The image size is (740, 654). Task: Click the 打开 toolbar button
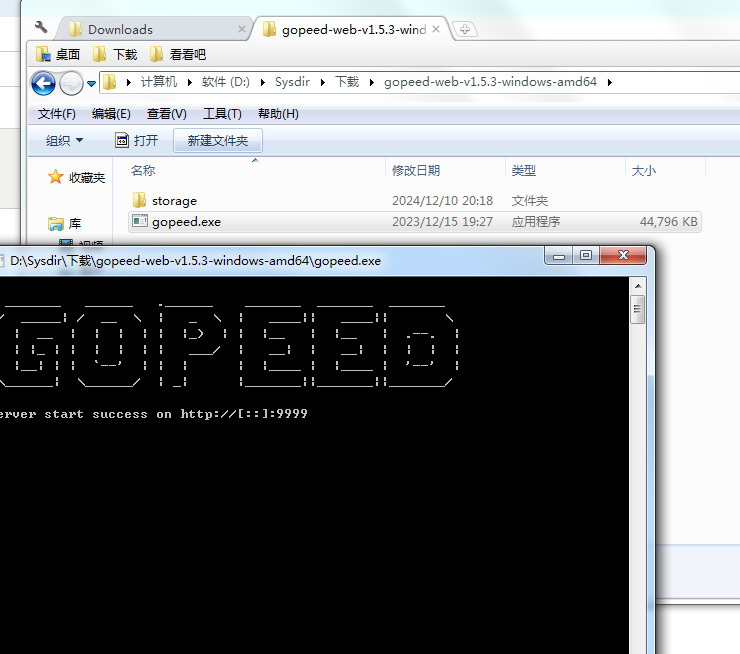coord(137,141)
